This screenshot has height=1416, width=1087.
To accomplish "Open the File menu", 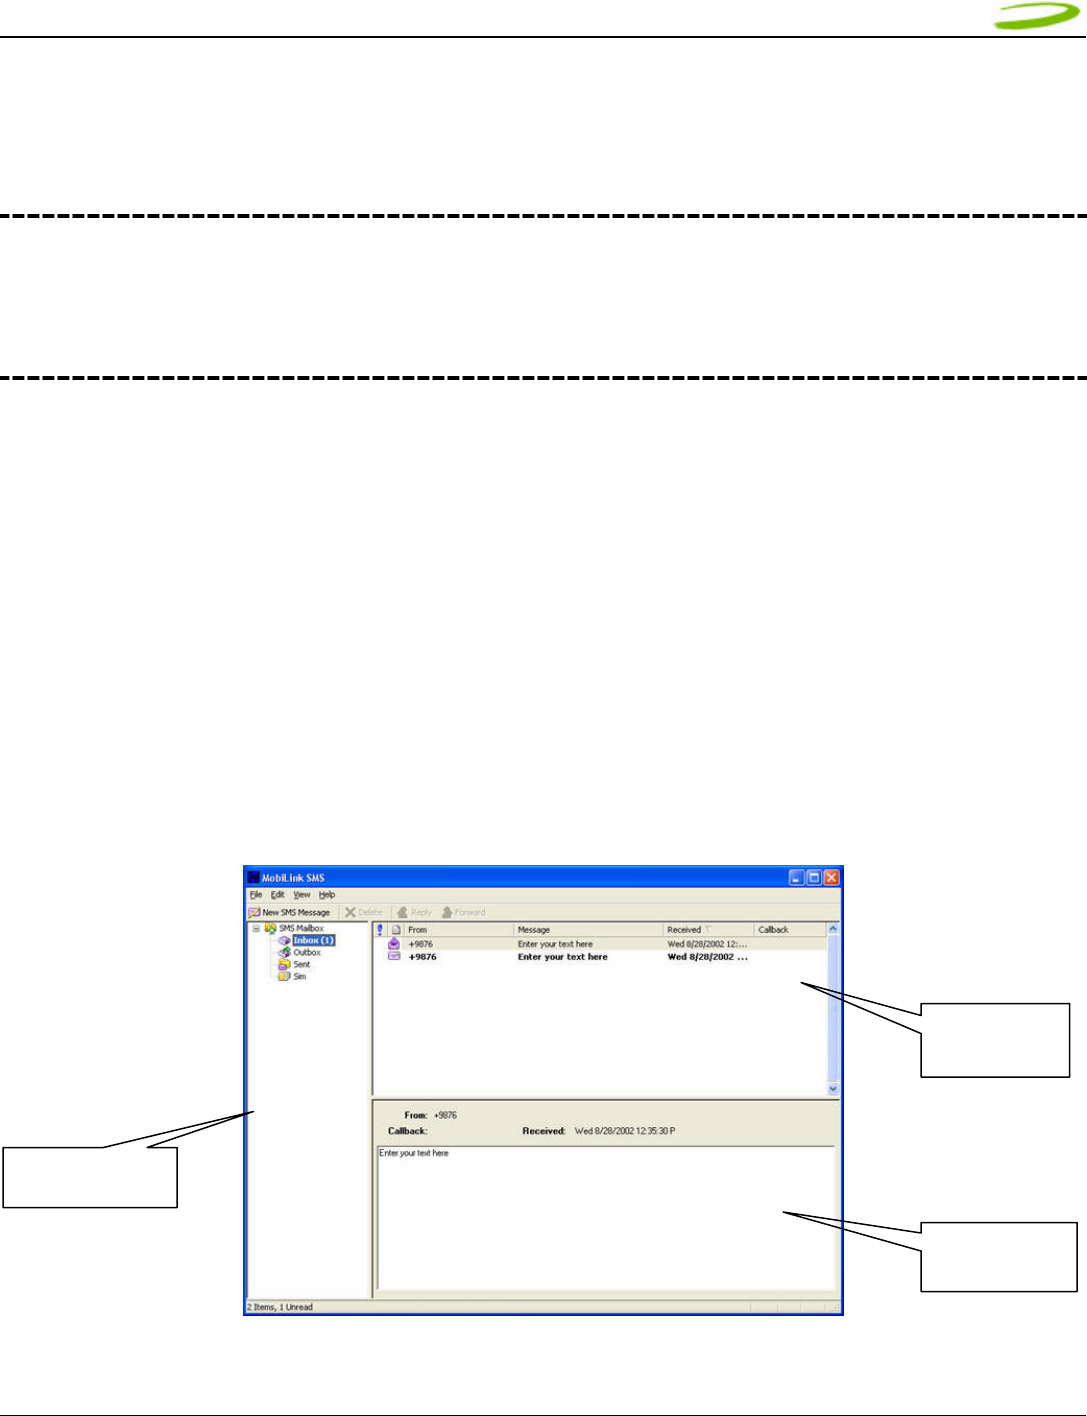I will pos(256,895).
